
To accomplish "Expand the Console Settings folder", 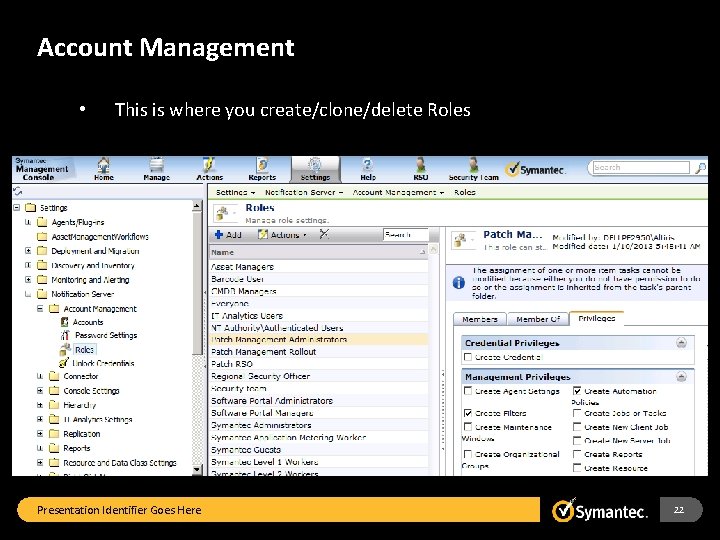I will [40, 391].
